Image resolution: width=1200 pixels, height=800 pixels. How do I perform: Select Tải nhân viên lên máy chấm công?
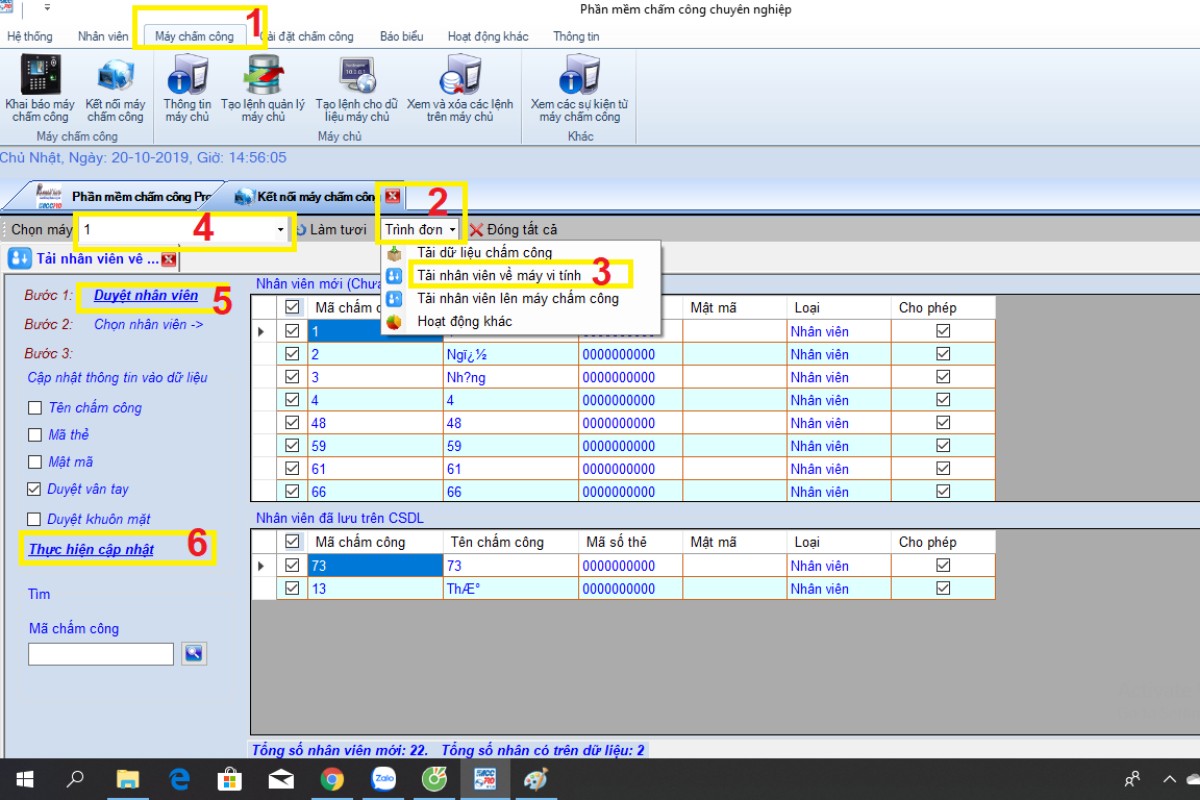point(518,298)
